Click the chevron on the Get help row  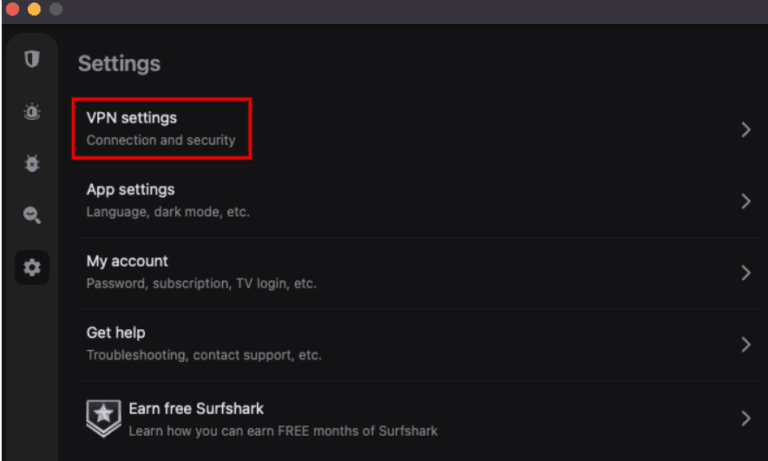coord(745,344)
